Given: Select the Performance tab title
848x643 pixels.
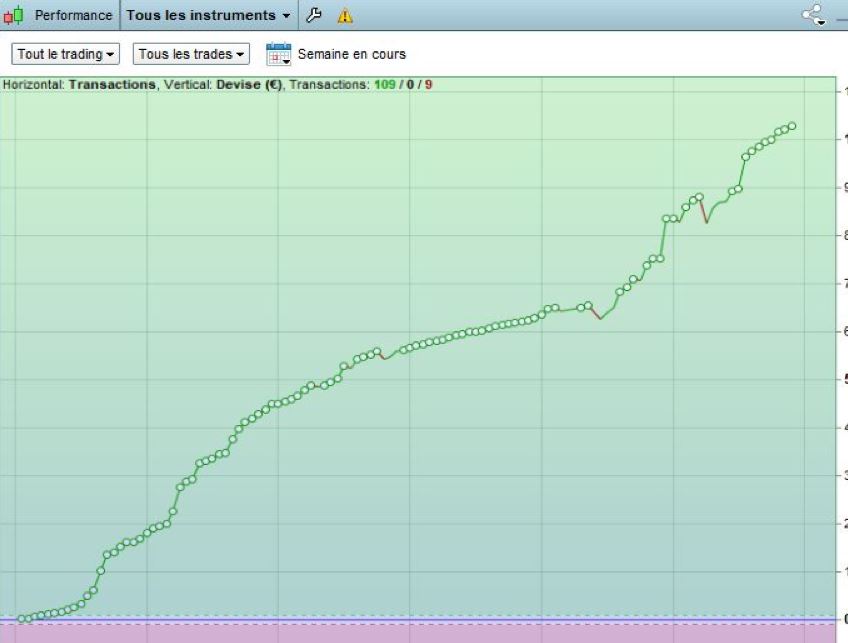Looking at the screenshot, I should [x=73, y=15].
